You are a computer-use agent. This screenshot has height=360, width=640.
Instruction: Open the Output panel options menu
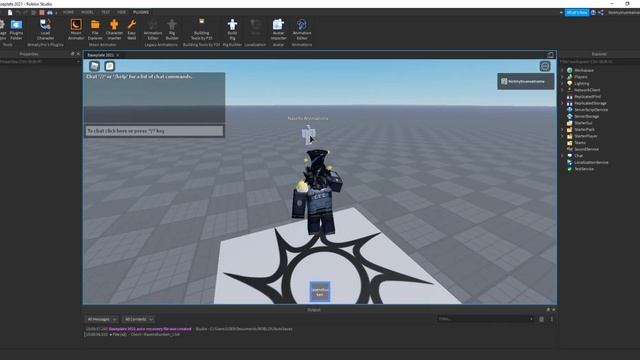(x=551, y=319)
